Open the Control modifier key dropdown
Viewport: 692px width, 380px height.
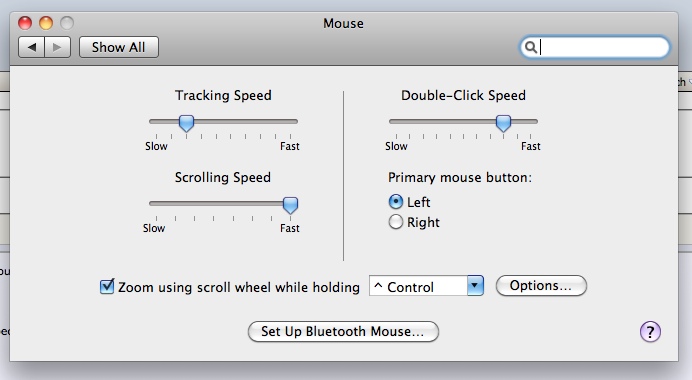pyautogui.click(x=426, y=286)
